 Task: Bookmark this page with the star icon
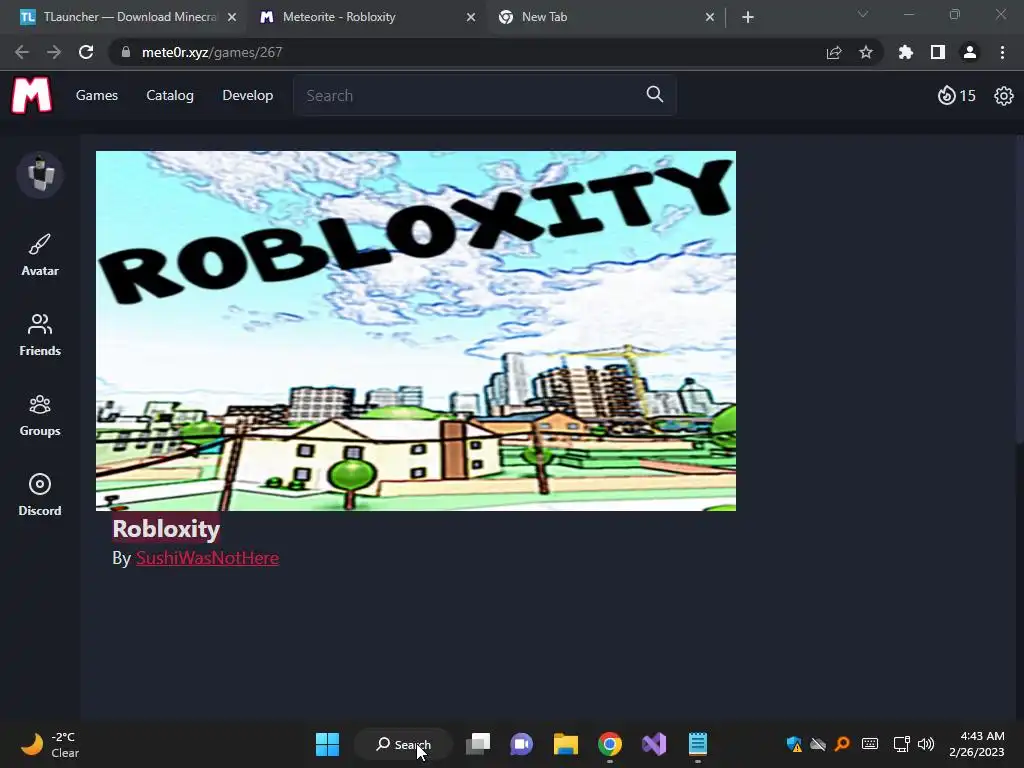(x=866, y=52)
